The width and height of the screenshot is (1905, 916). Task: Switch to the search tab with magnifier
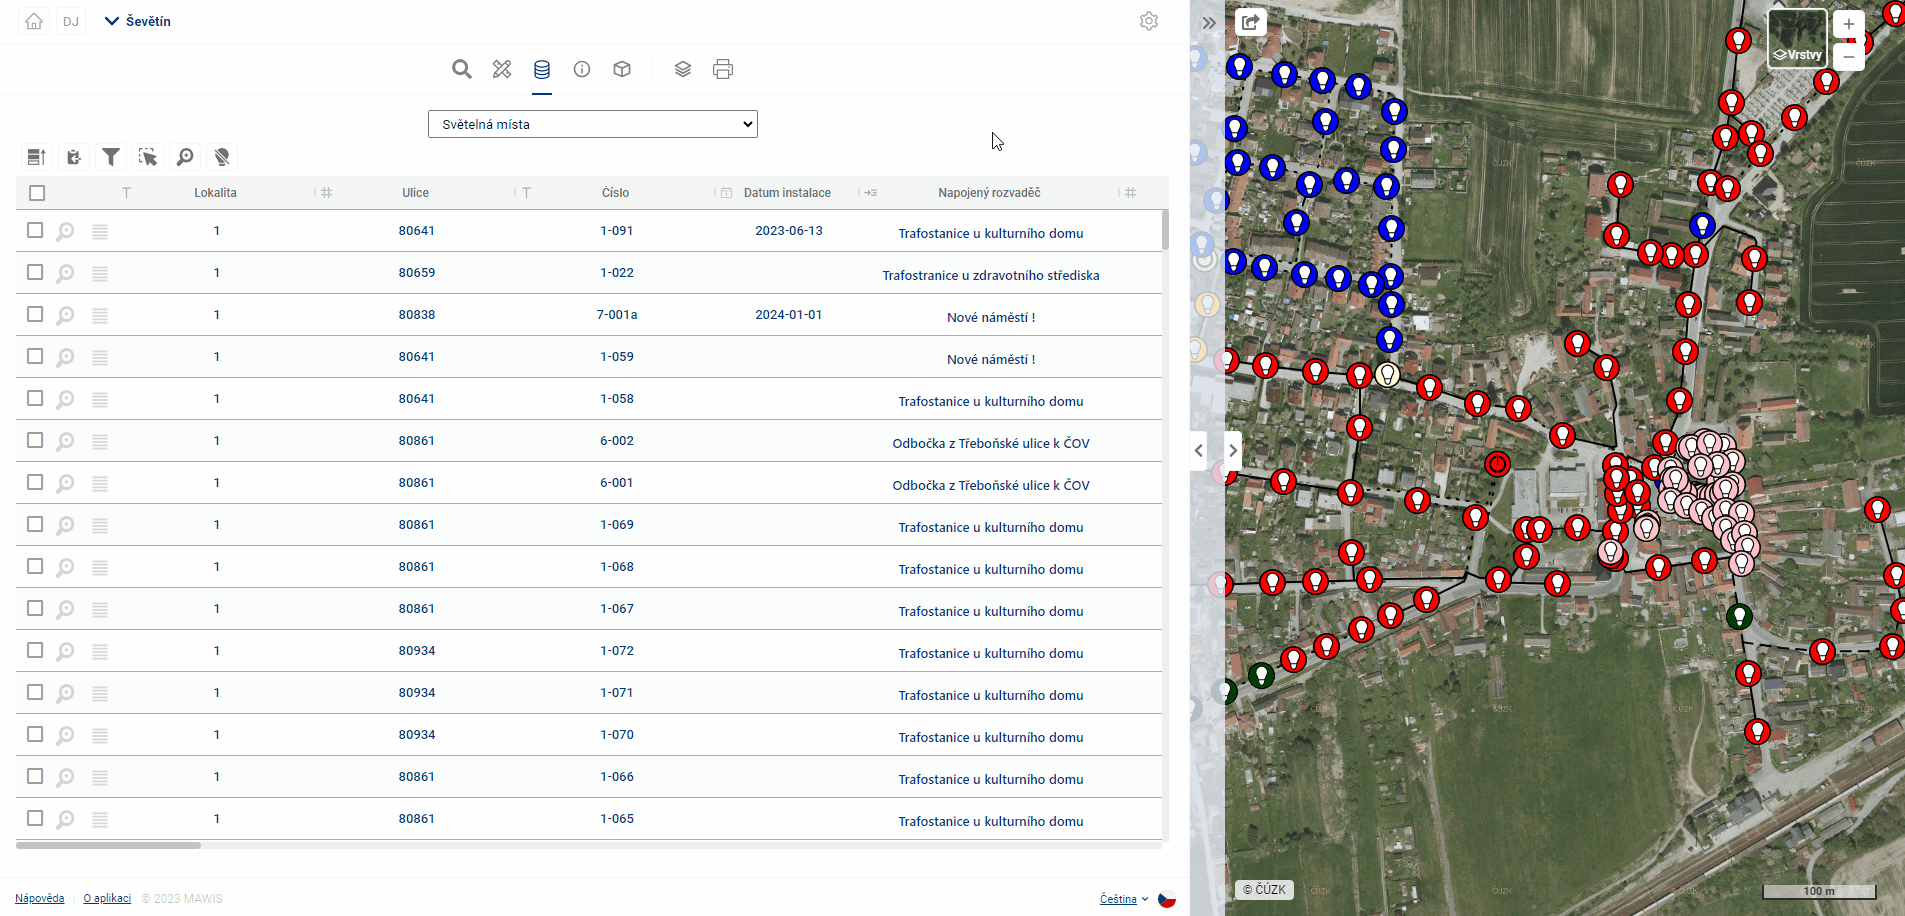(x=461, y=69)
